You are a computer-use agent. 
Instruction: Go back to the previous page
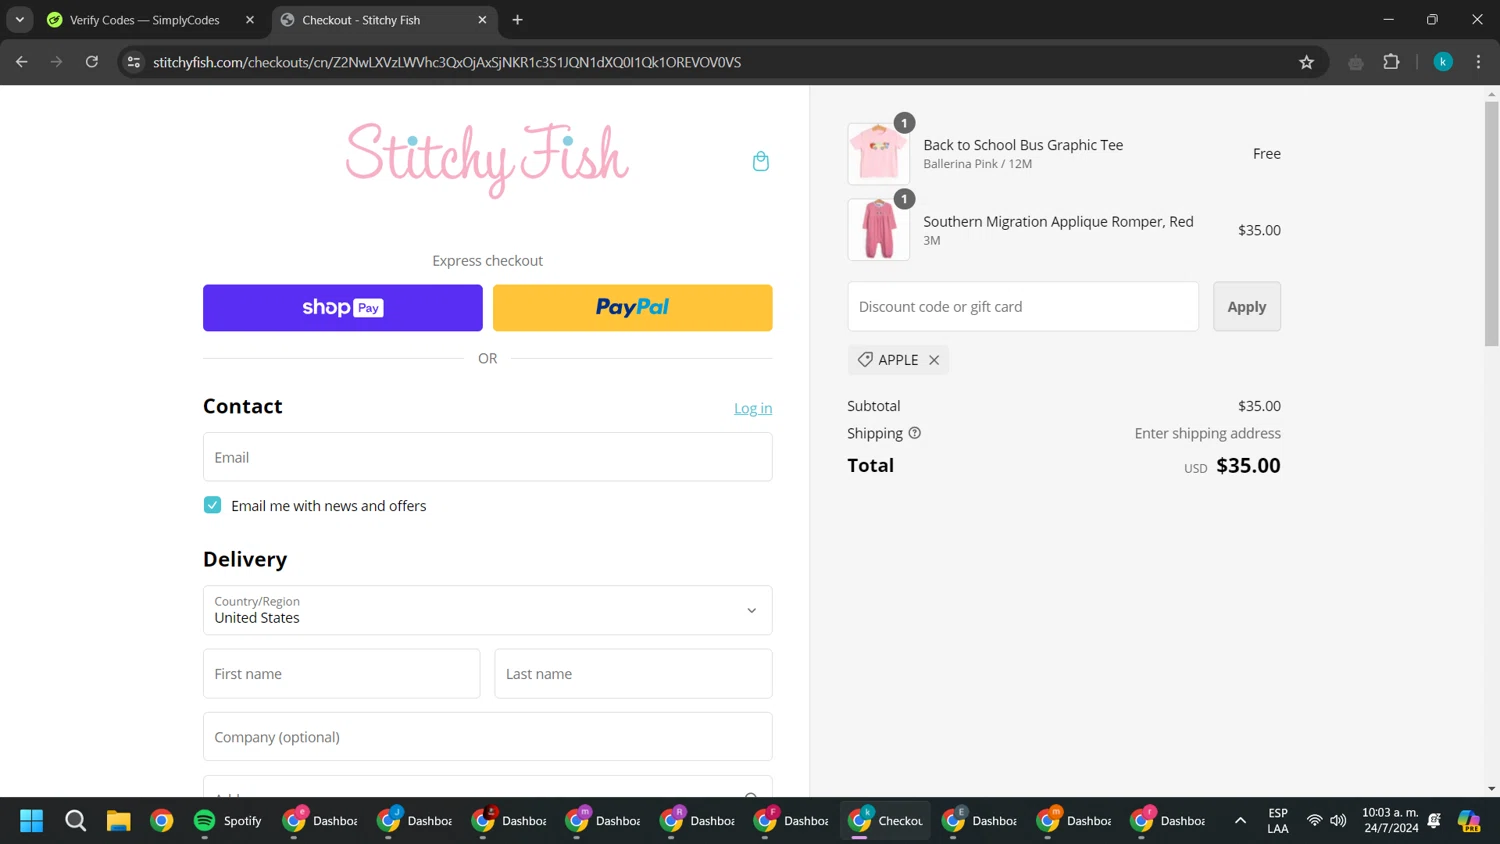point(22,62)
